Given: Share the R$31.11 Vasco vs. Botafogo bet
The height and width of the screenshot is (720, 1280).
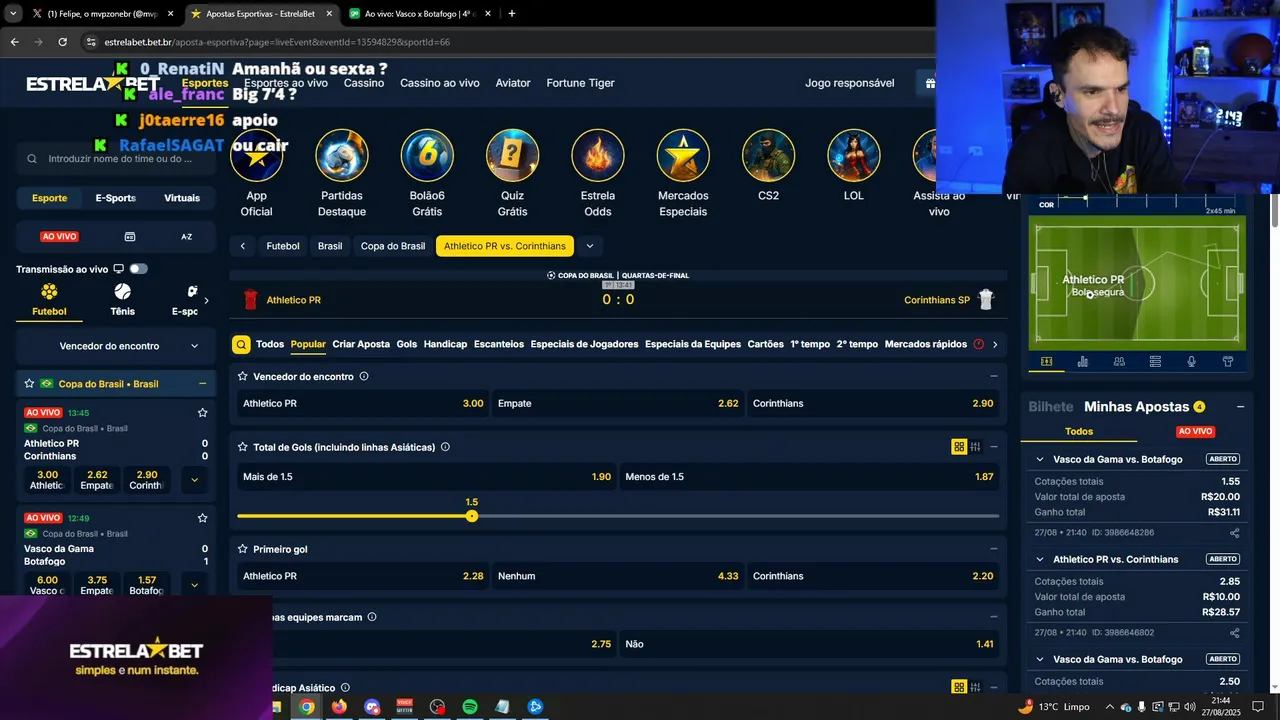Looking at the screenshot, I should coord(1235,533).
